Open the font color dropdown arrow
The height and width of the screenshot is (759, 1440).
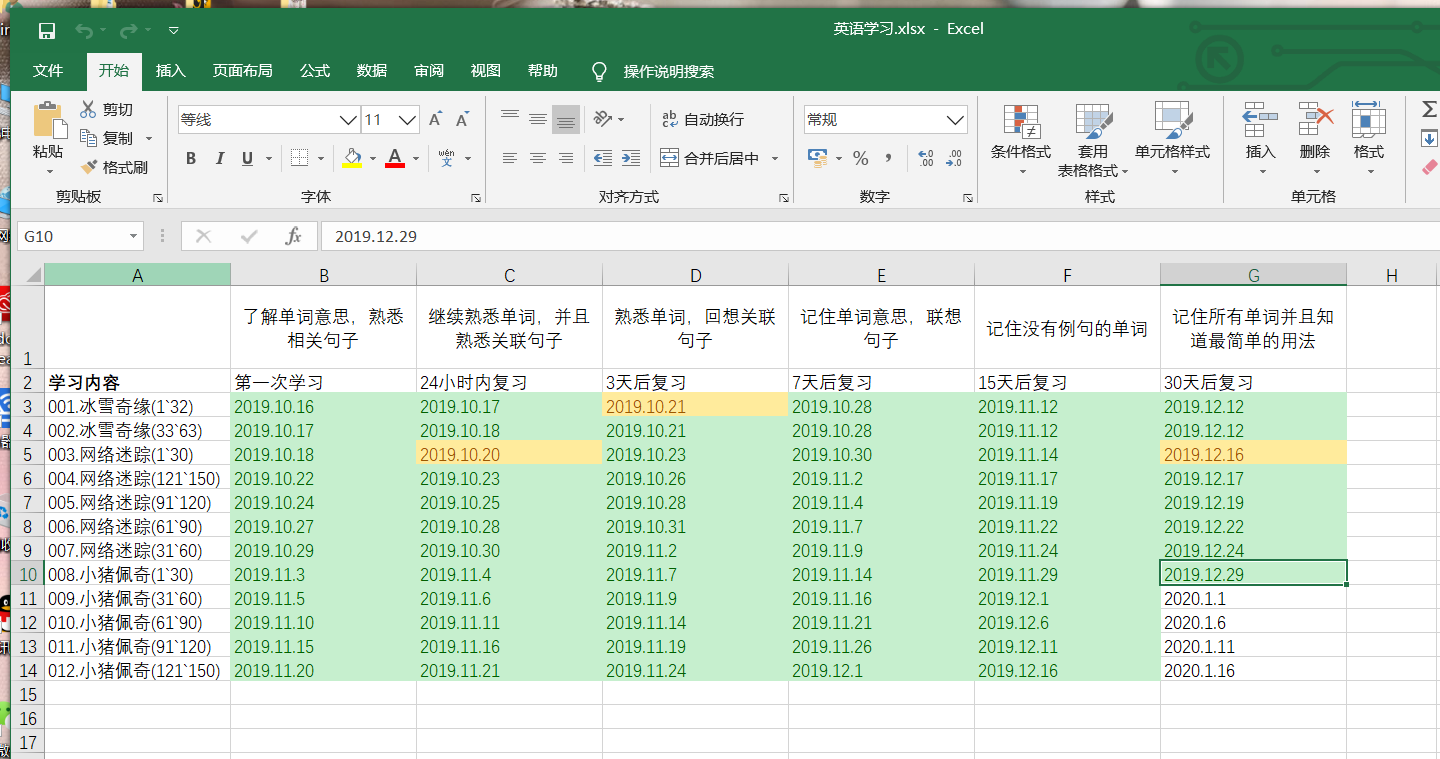click(x=415, y=158)
